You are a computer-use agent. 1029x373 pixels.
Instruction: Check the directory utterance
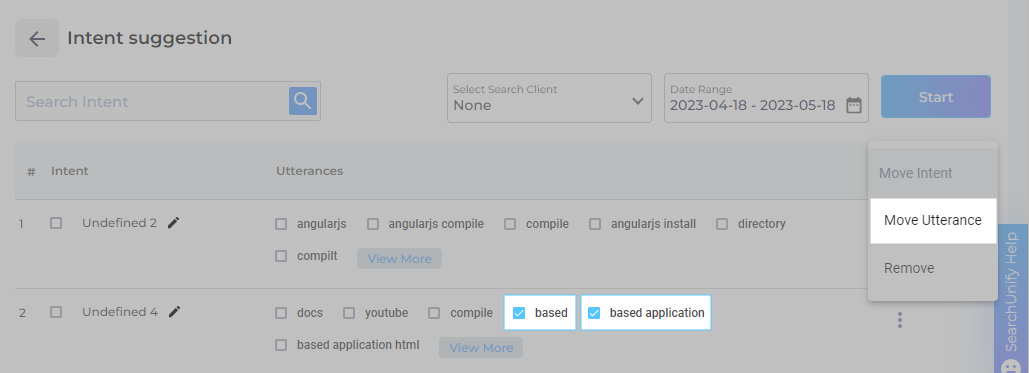click(x=722, y=224)
